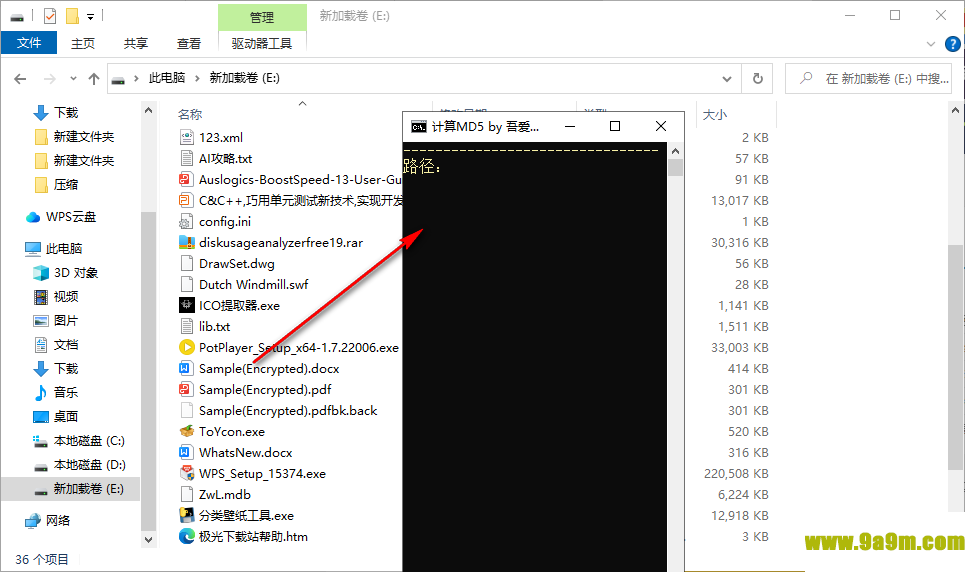This screenshot has width=965, height=572.
Task: Click 新加载卷 (E:) in the address bar
Action: (x=244, y=78)
